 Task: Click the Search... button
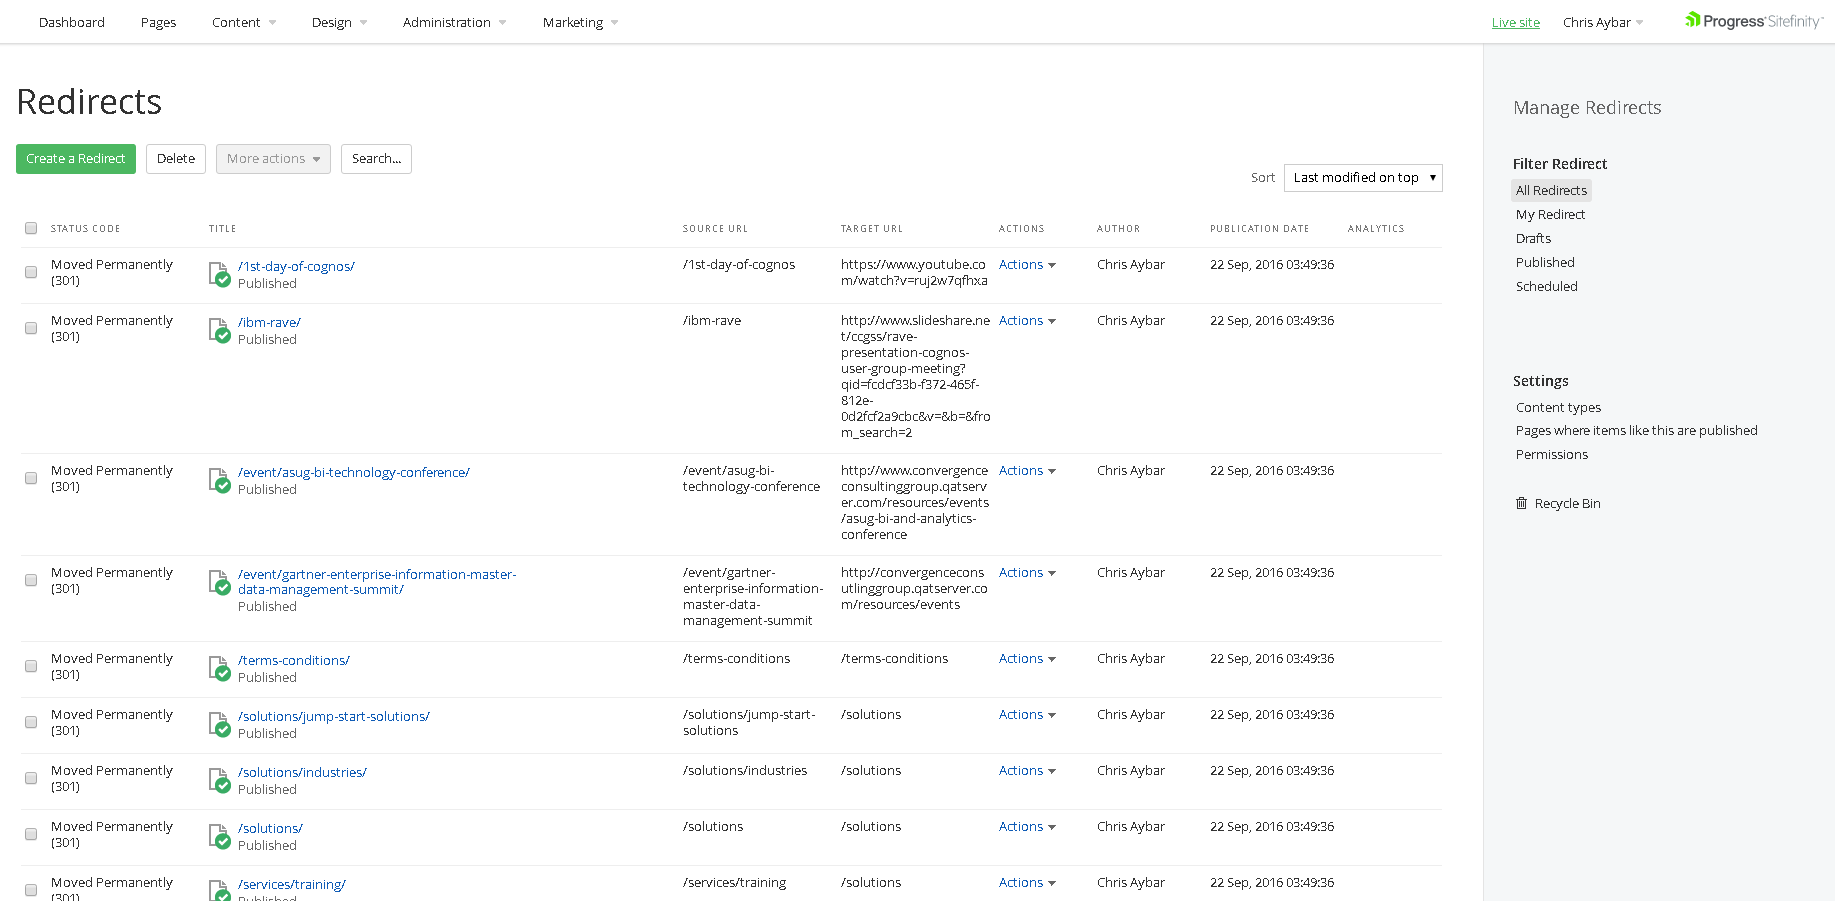[x=376, y=159]
